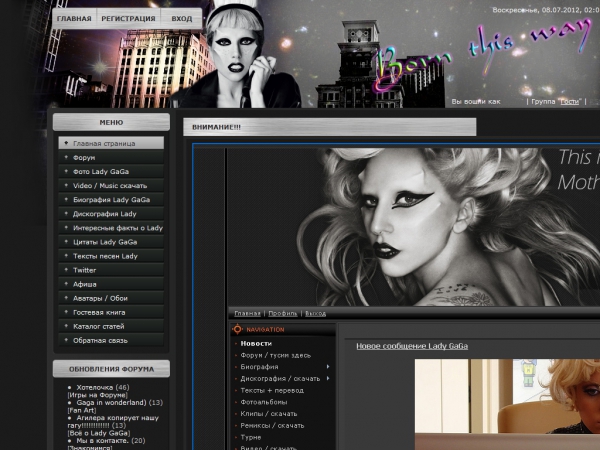Click the ОБНОВЛЕНИЯ ФОРУМА block header

[x=111, y=369]
